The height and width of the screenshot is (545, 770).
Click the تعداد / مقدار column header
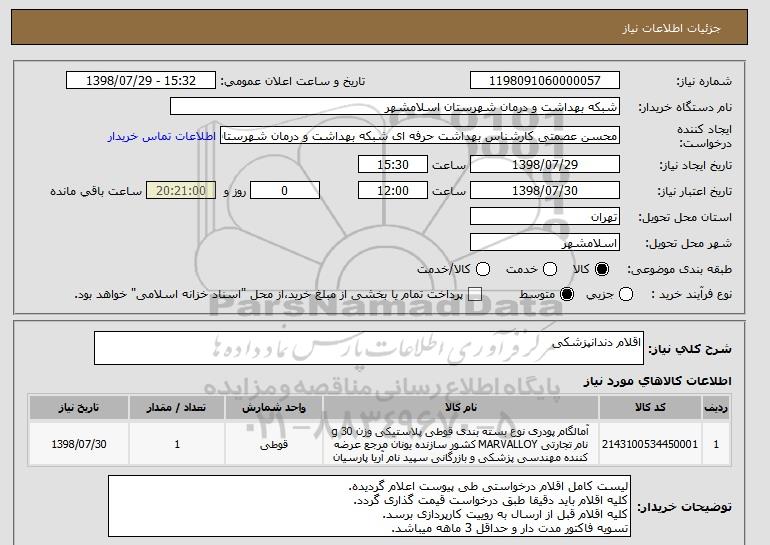click(177, 408)
